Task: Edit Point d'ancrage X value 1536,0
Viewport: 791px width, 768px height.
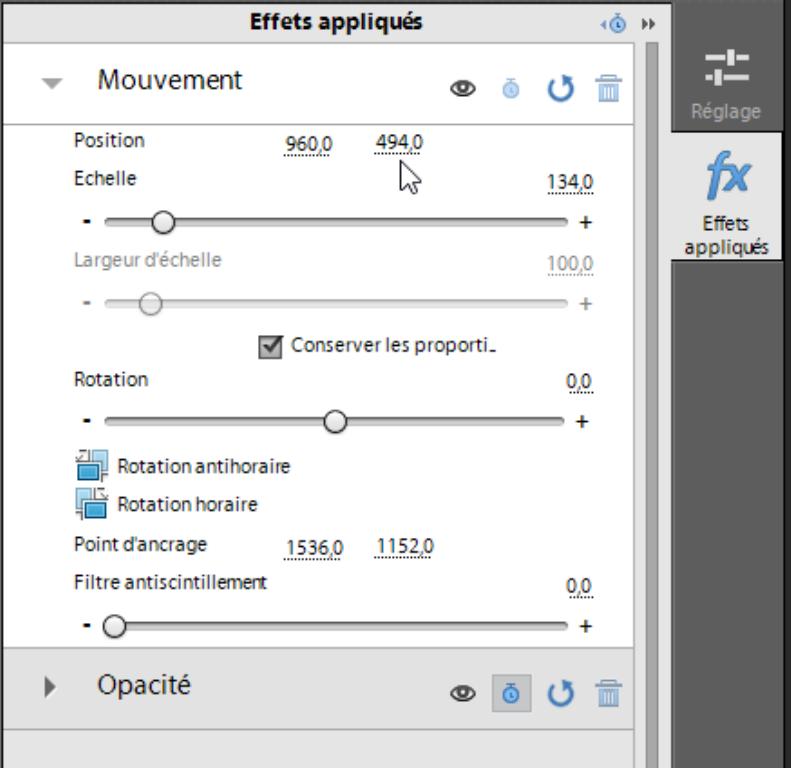Action: [314, 548]
